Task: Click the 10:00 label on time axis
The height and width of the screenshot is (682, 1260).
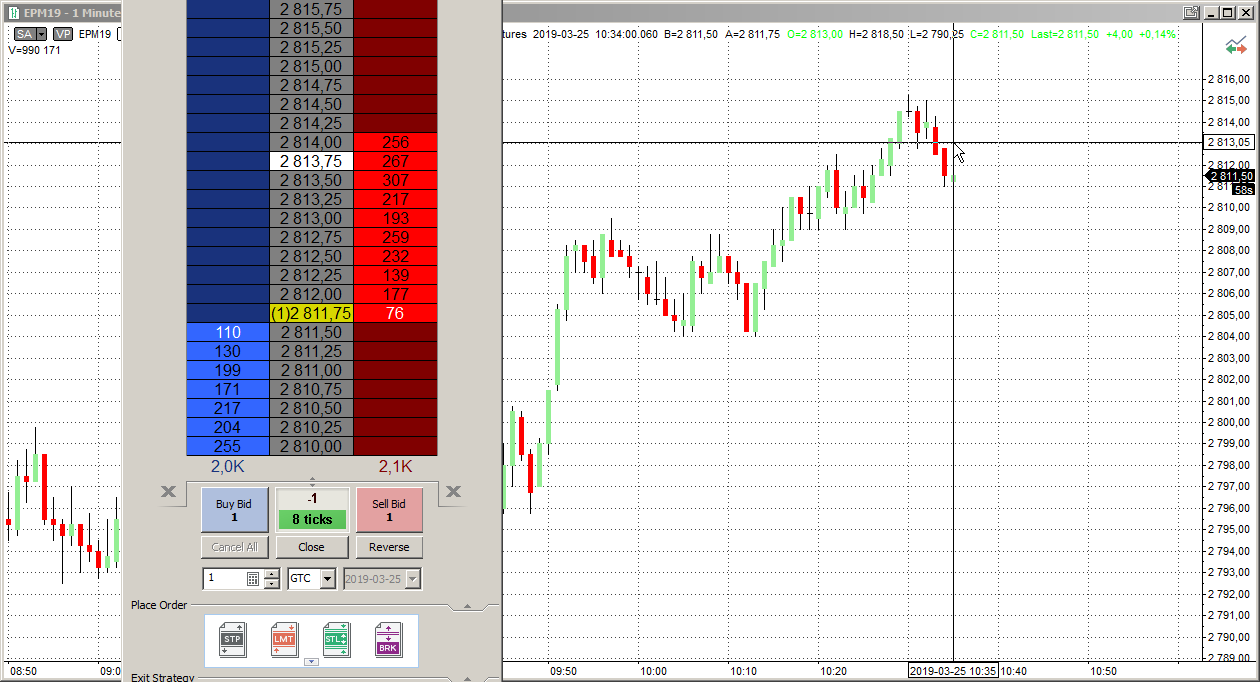Action: (x=654, y=671)
